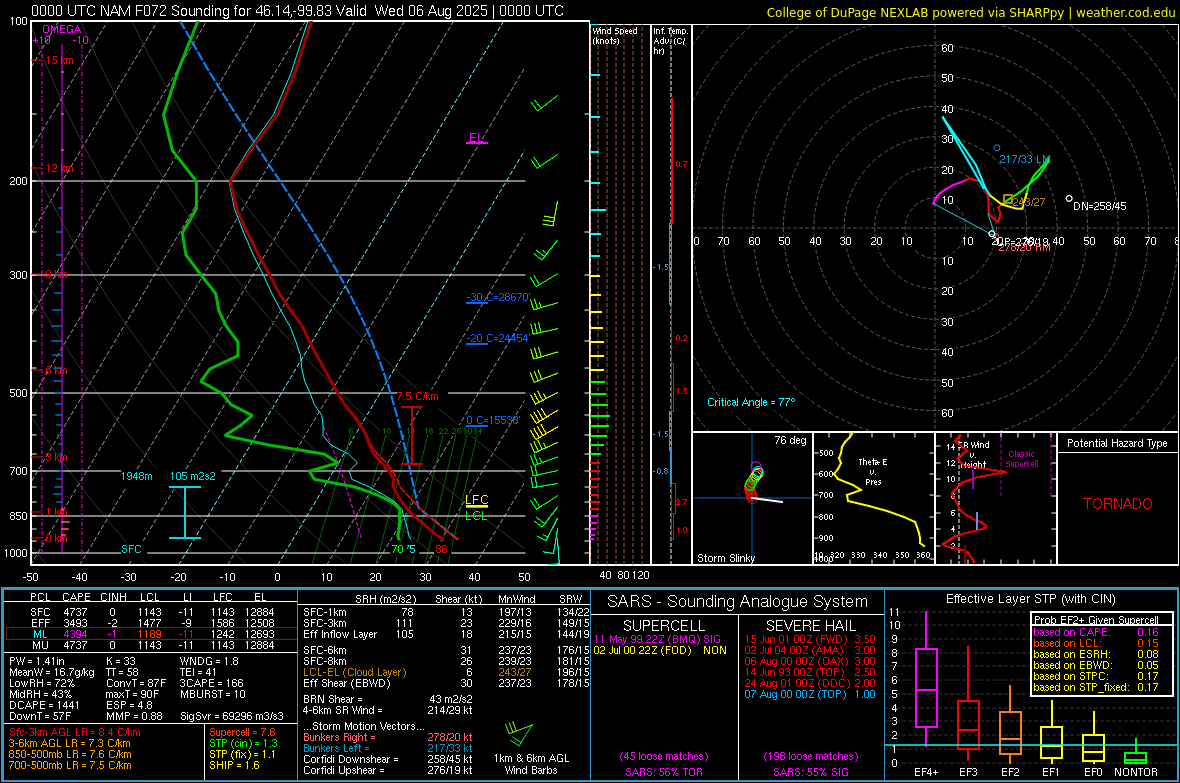The image size is (1180, 783).
Task: Click the 'Bunkers Right = 278/20 kt' line
Action: (388, 737)
